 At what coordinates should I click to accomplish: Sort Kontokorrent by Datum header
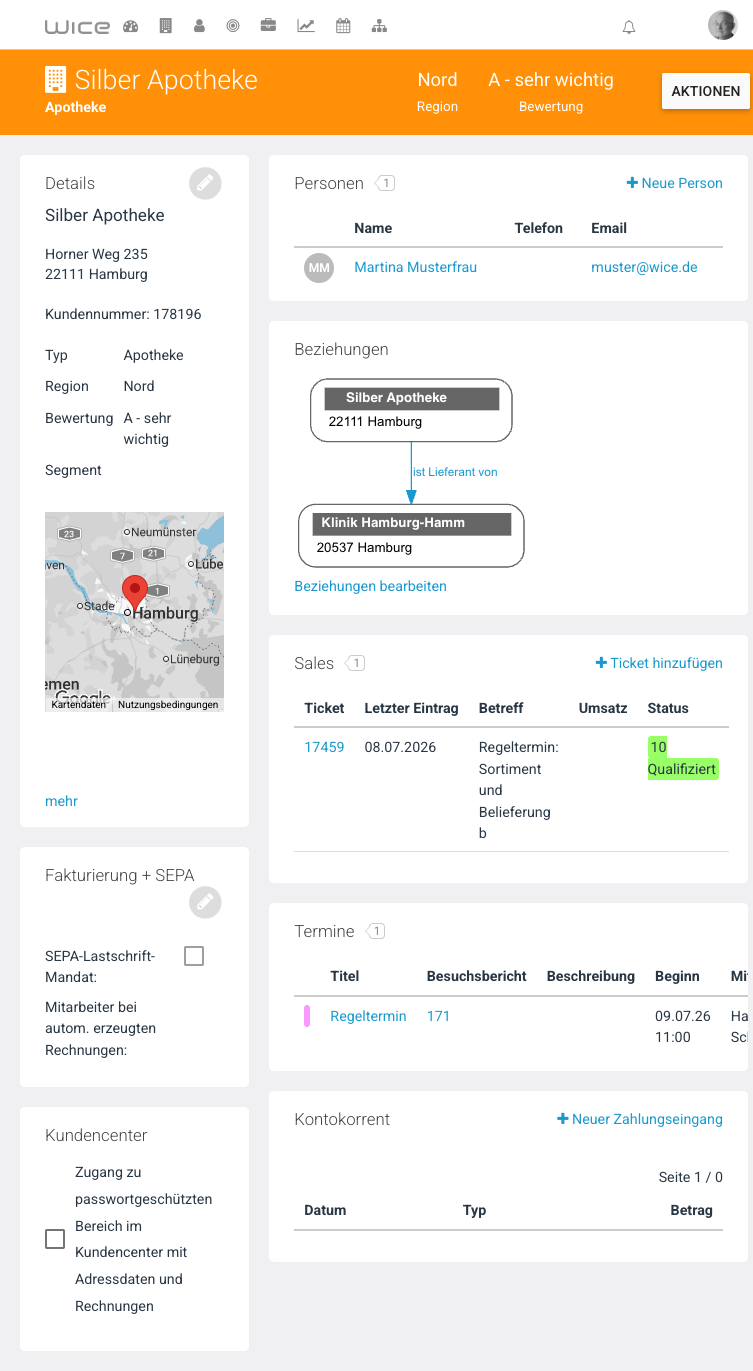325,1210
